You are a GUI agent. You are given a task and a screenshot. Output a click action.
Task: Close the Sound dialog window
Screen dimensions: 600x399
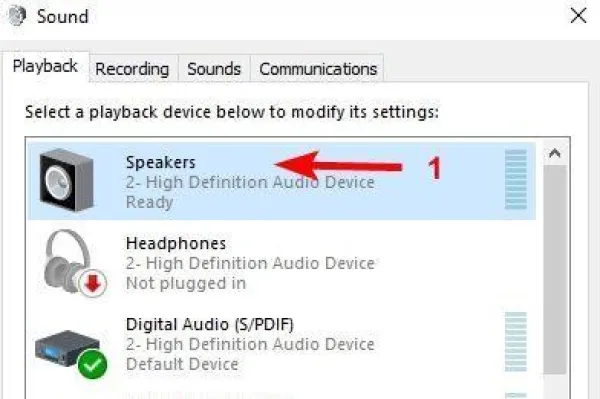coord(578,16)
